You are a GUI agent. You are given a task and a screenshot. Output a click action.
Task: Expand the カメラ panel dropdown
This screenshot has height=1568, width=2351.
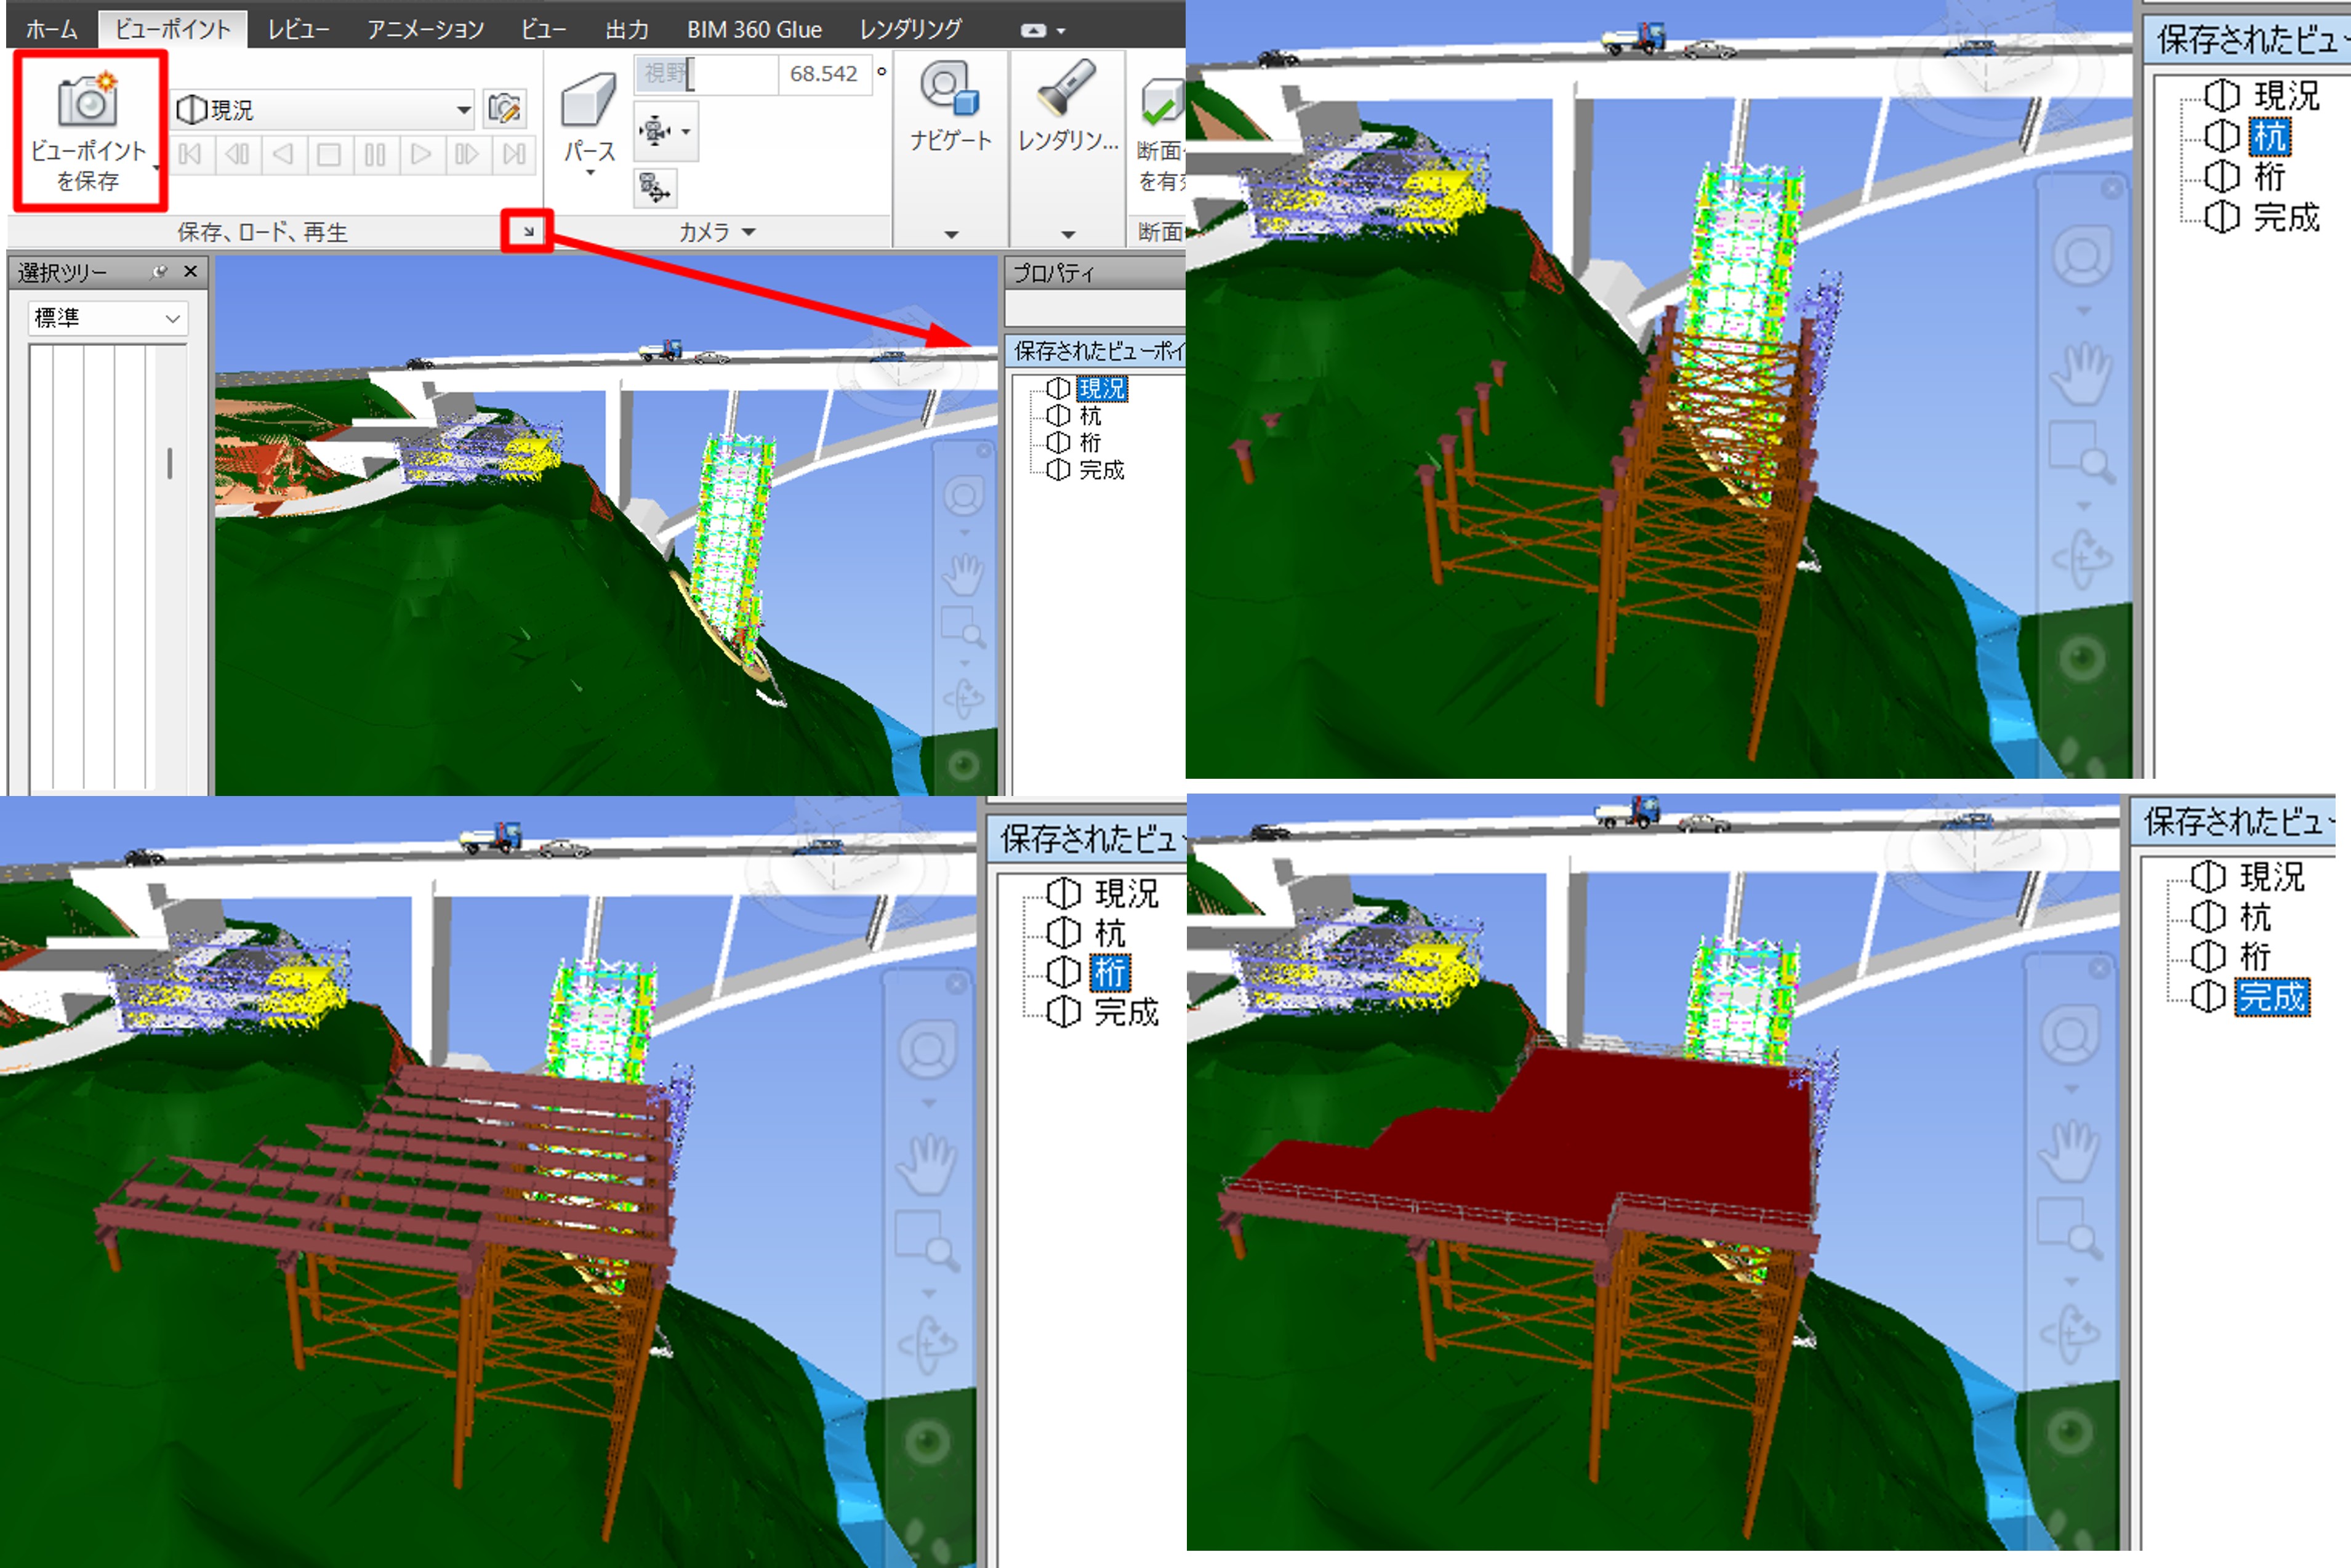tap(748, 232)
